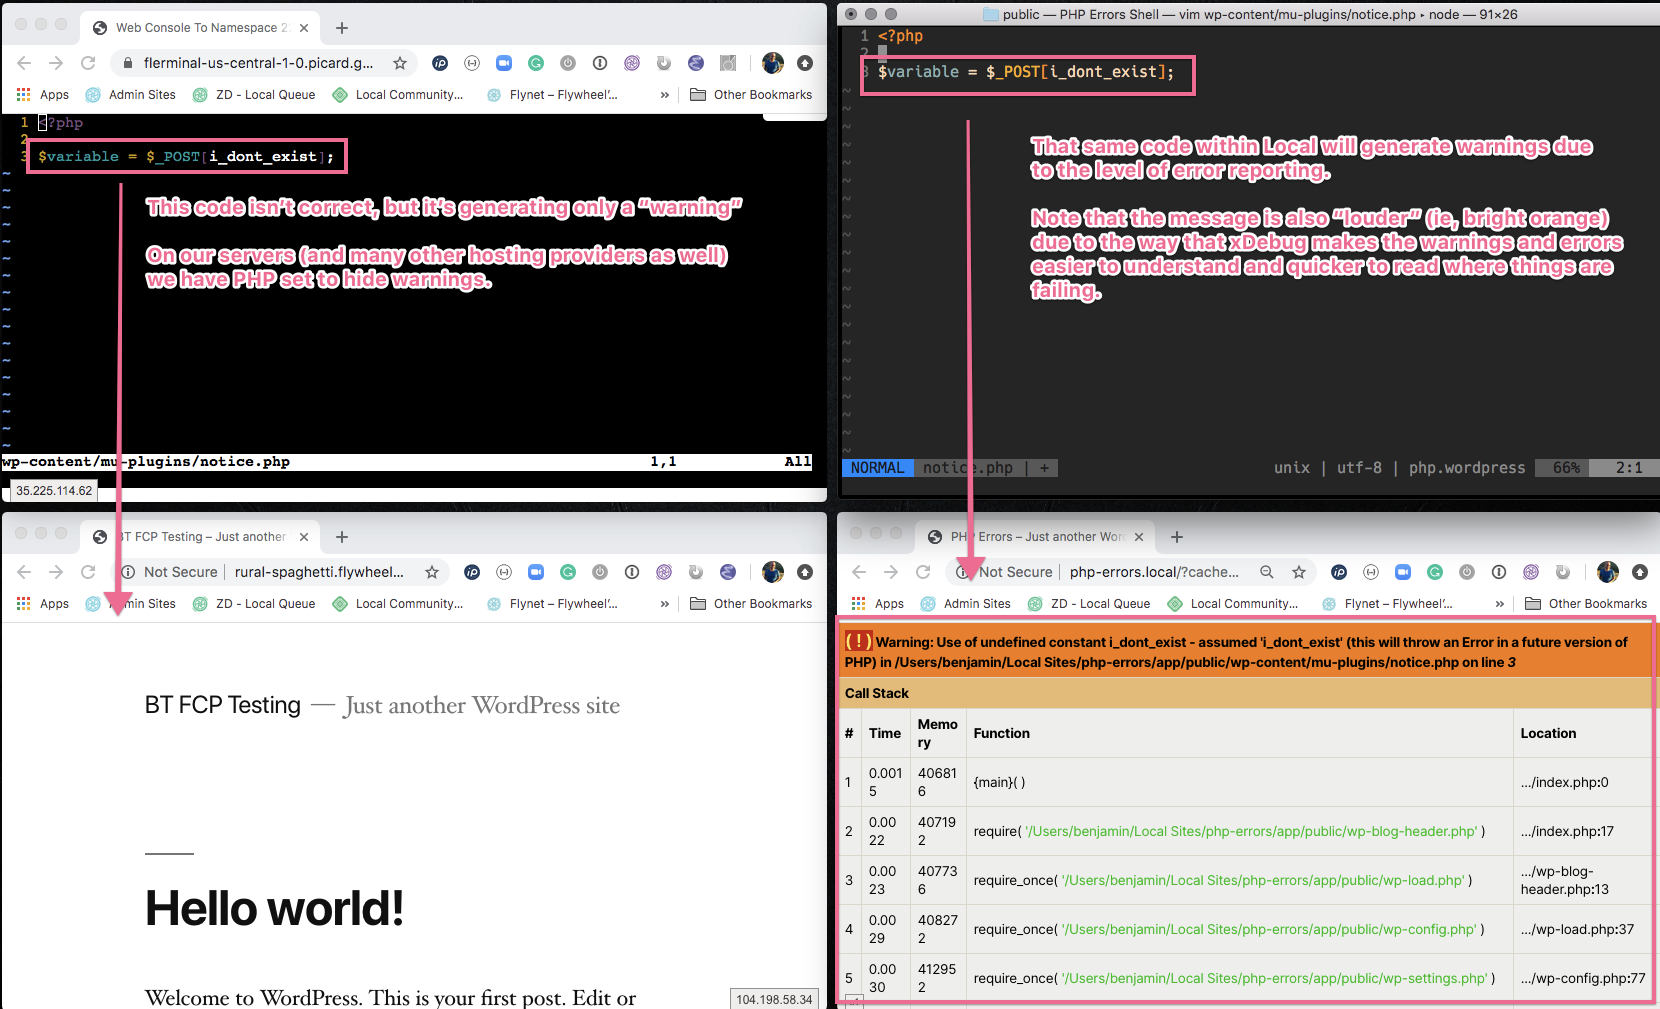Click Back in the Web Console window
The image size is (1660, 1009).
point(24,63)
